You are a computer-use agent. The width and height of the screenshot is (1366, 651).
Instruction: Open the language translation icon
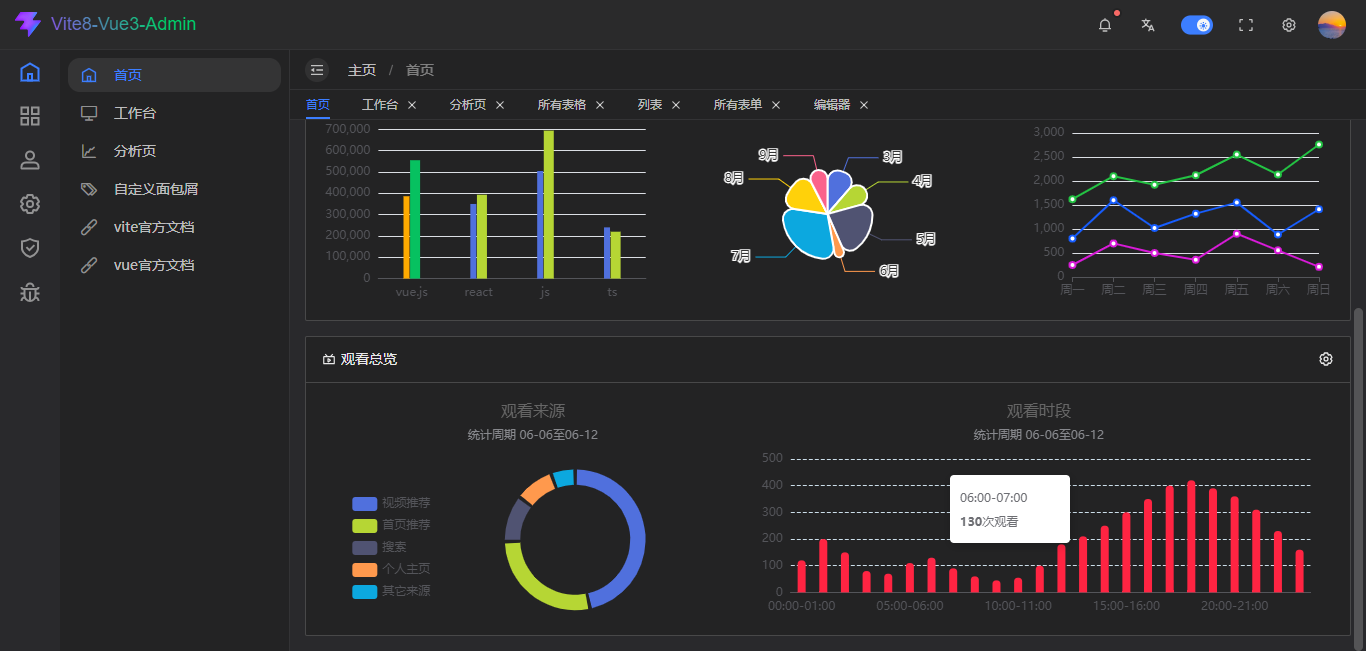point(1148,25)
